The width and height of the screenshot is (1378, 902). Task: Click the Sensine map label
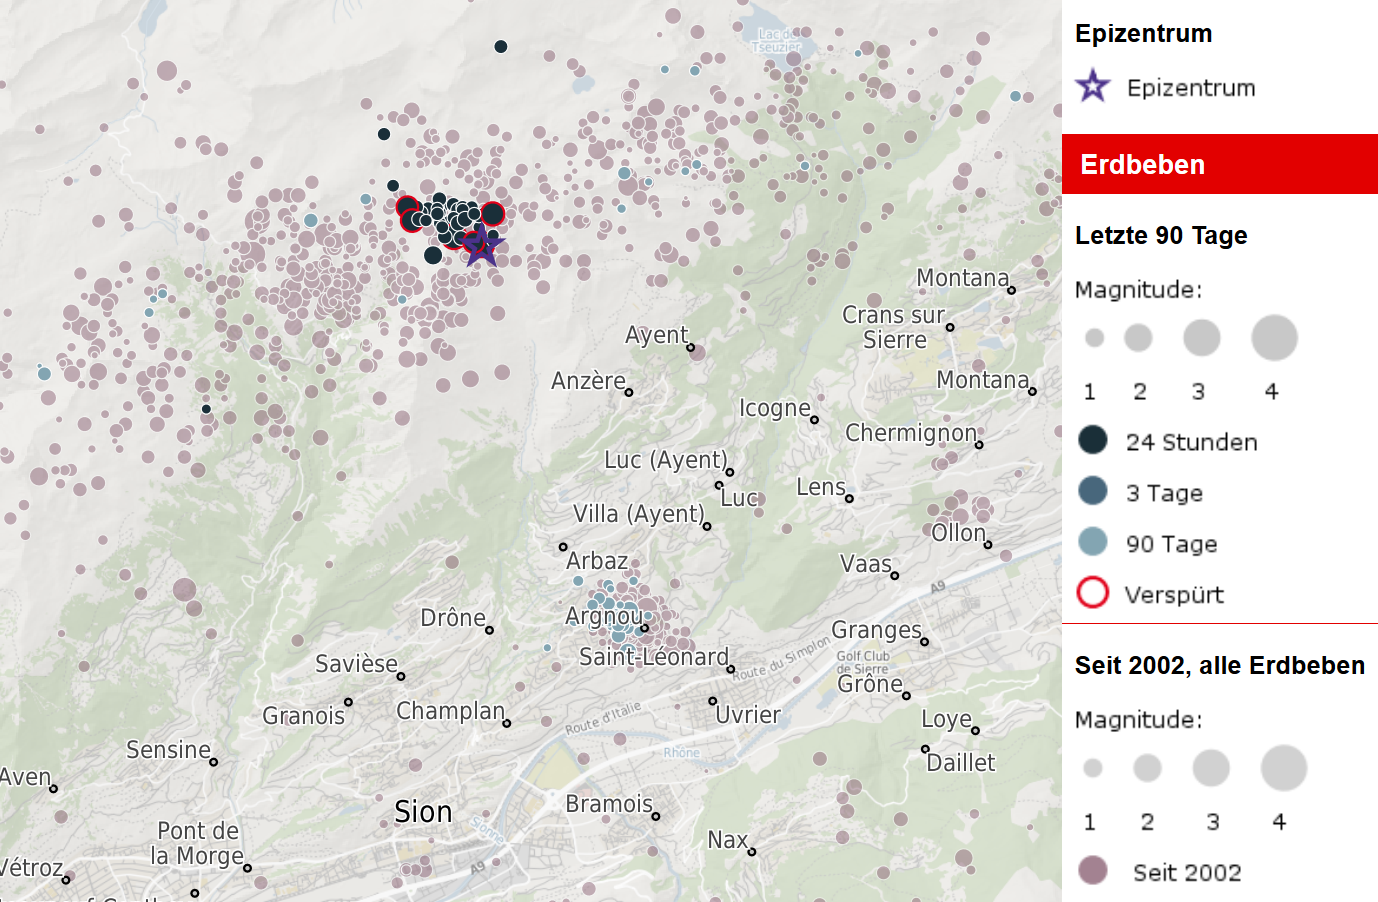[169, 750]
